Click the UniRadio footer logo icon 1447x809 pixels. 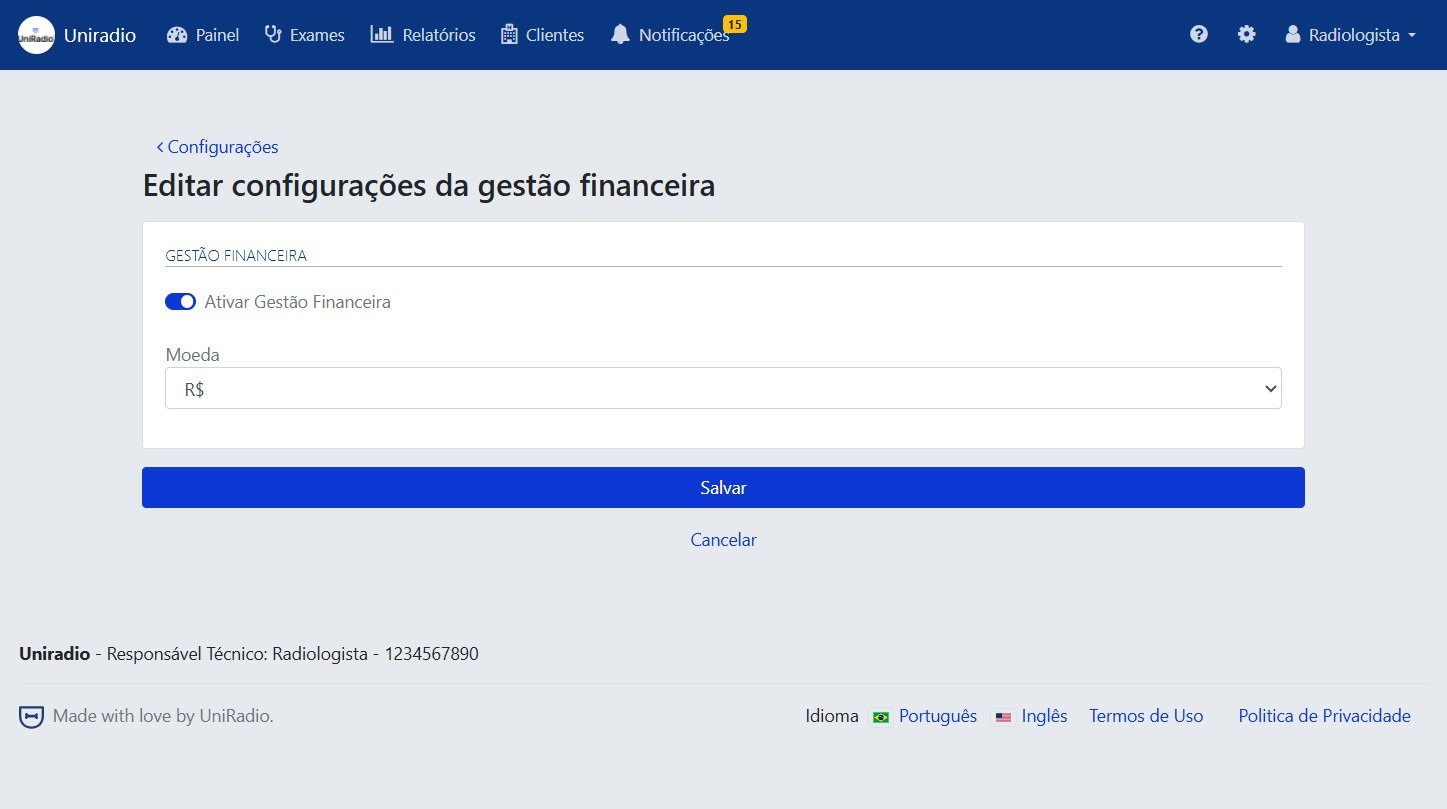32,716
